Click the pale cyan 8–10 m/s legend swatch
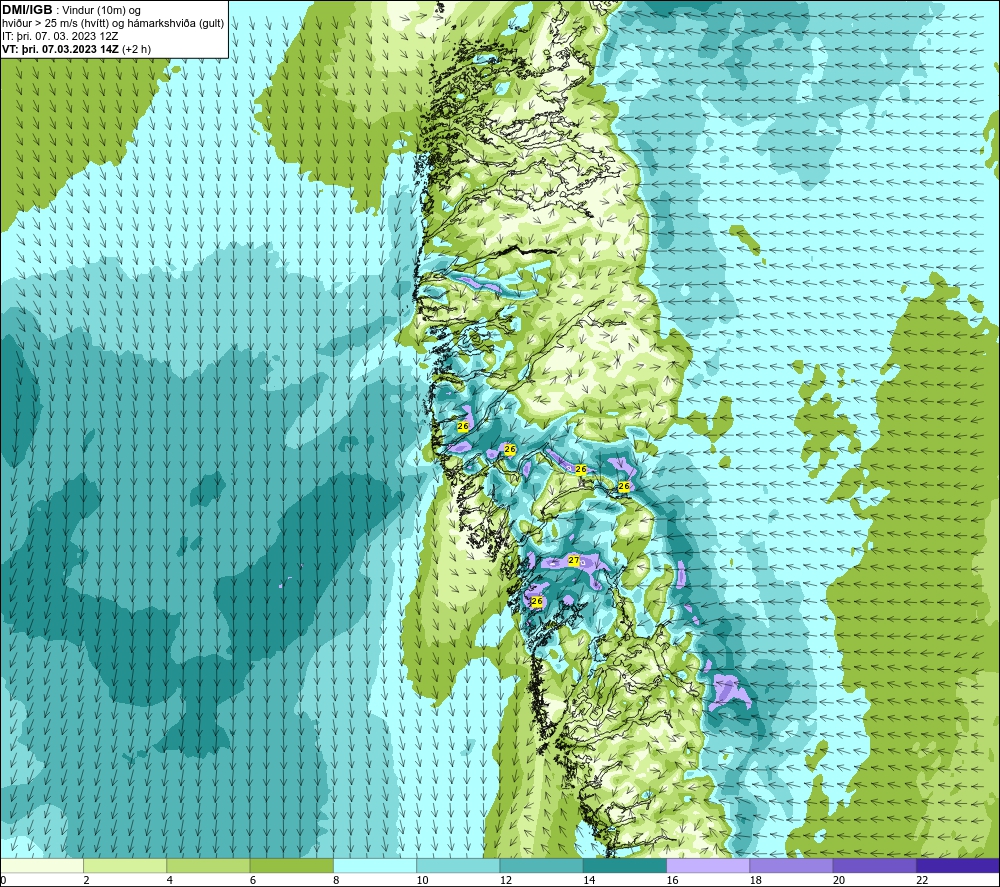This screenshot has width=1000, height=887. click(375, 865)
